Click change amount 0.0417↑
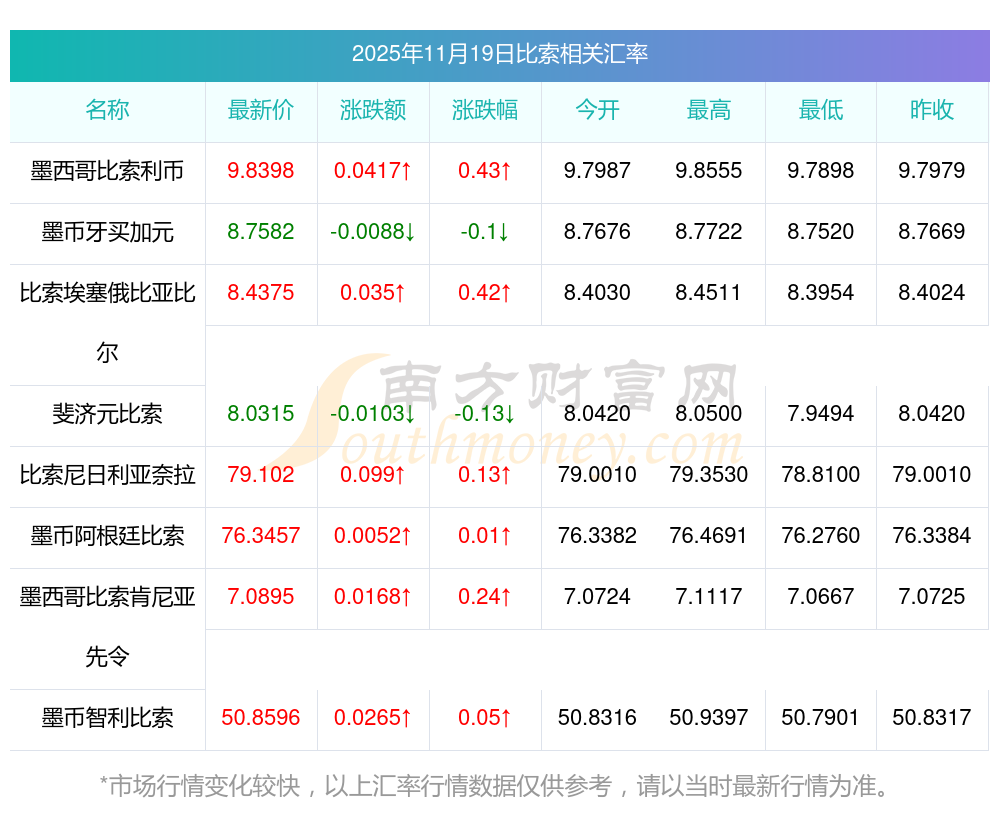 (x=372, y=171)
